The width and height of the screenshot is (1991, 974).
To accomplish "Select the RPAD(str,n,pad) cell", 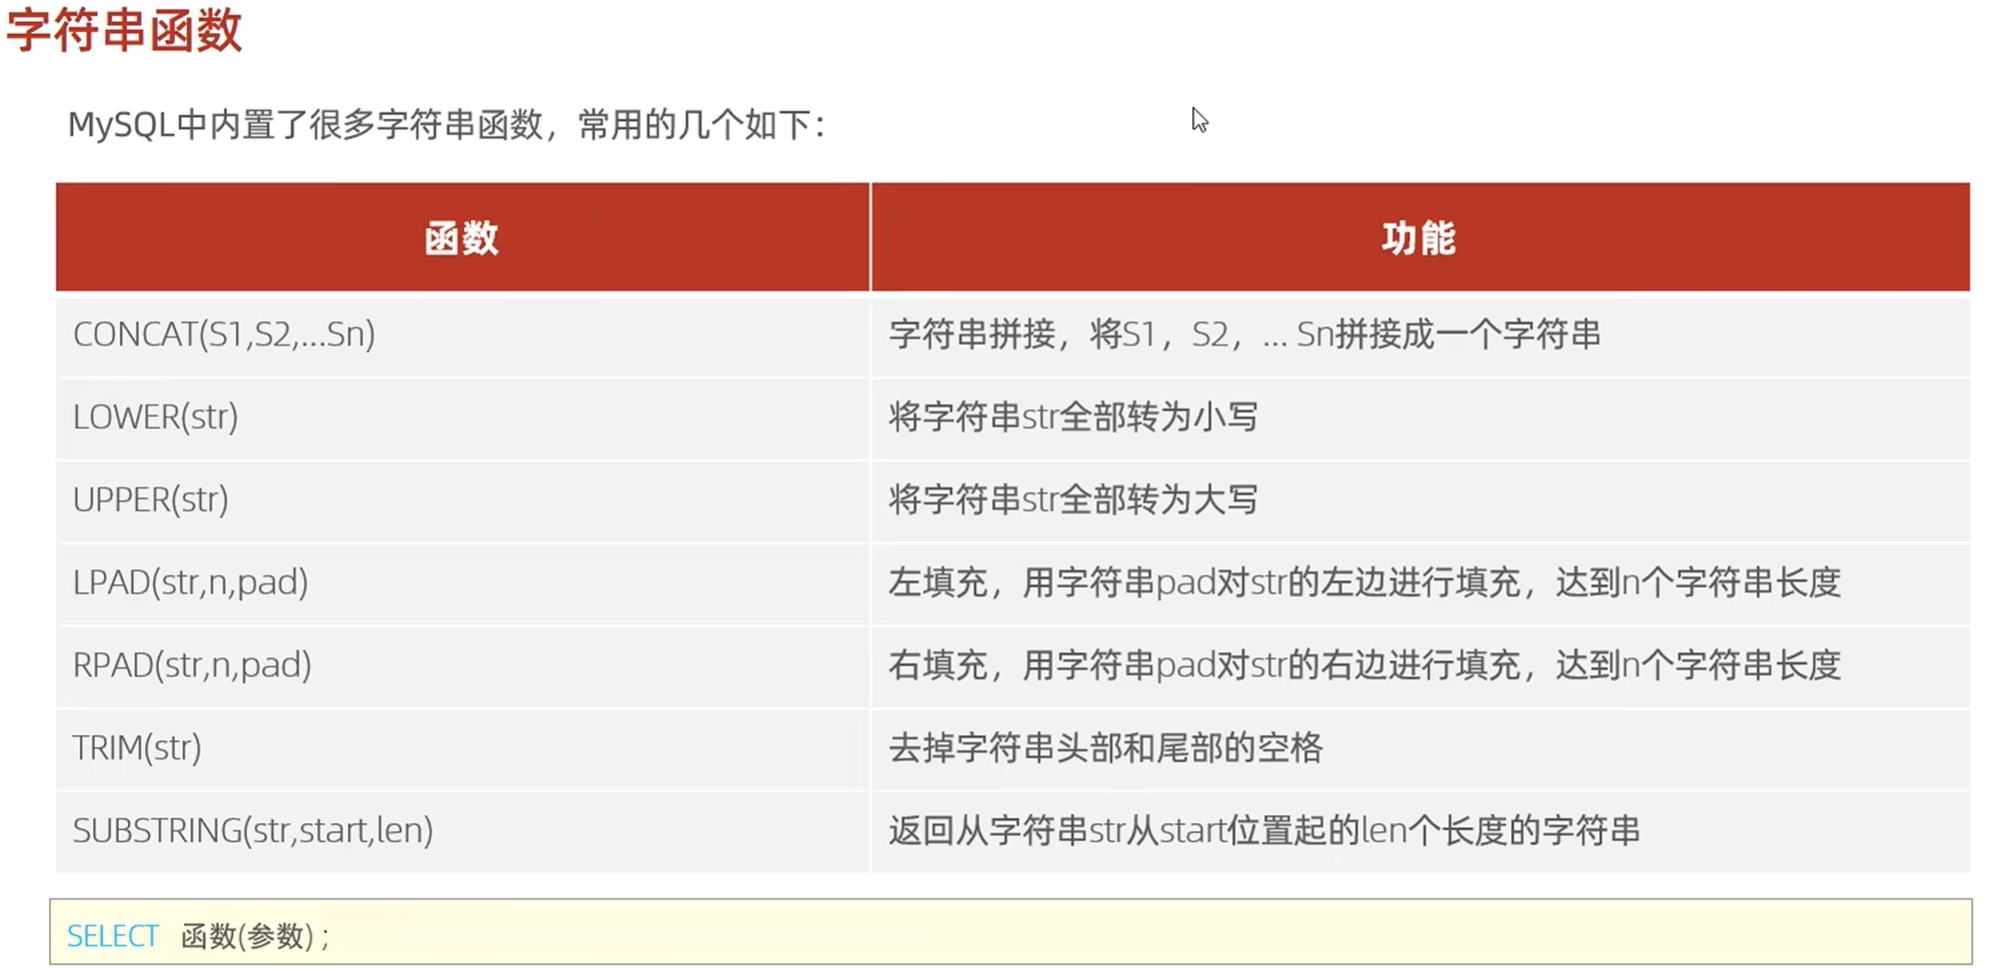I will click(192, 665).
